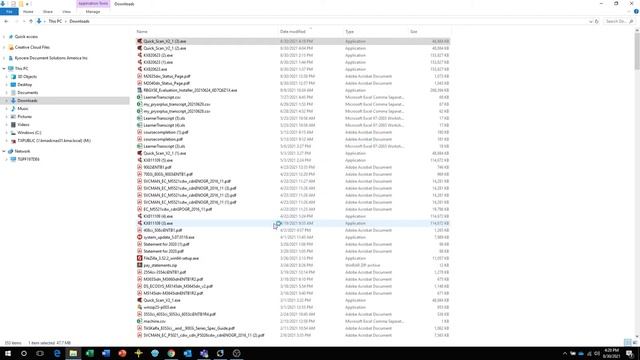The image size is (640, 360).
Task: Switch to Details view layout button
Action: pyautogui.click(x=628, y=342)
